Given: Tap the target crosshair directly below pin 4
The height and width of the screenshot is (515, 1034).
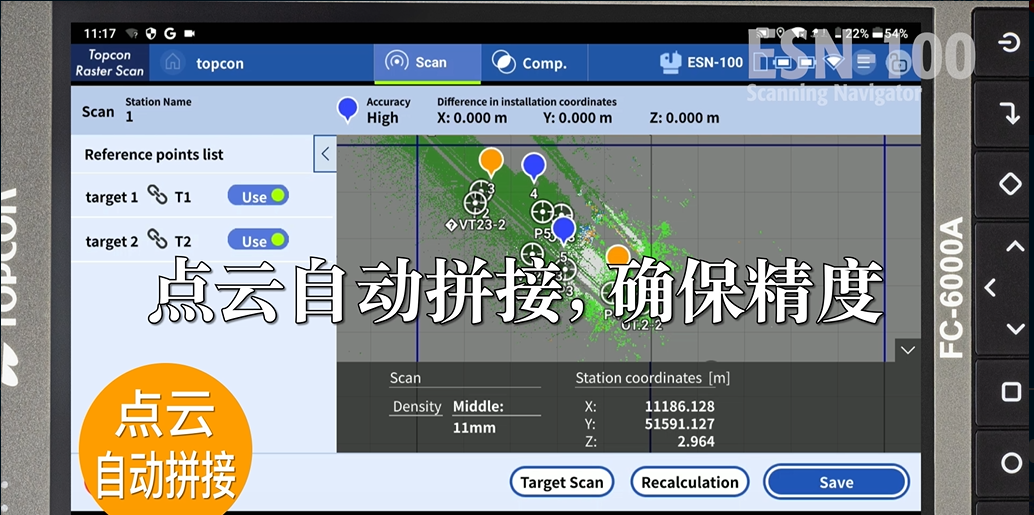Looking at the screenshot, I should click(542, 212).
